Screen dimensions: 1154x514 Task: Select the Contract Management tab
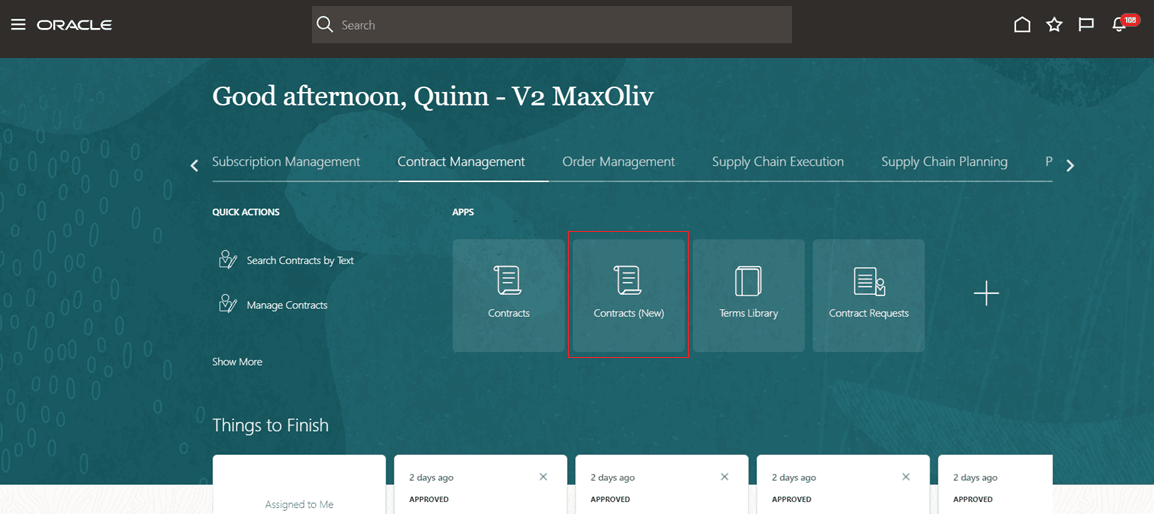461,161
